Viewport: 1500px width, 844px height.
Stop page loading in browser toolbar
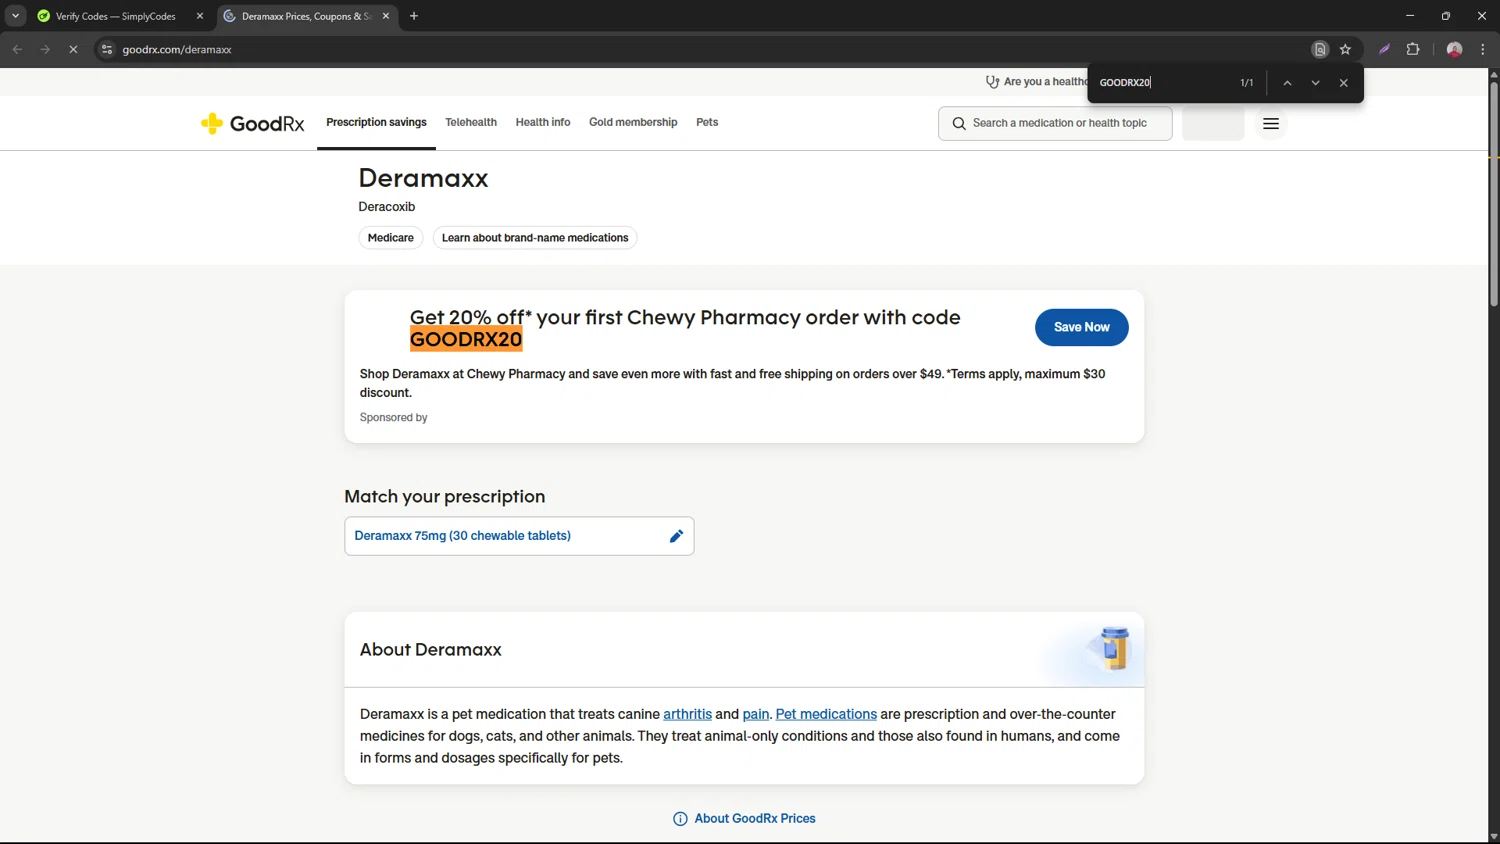[73, 49]
